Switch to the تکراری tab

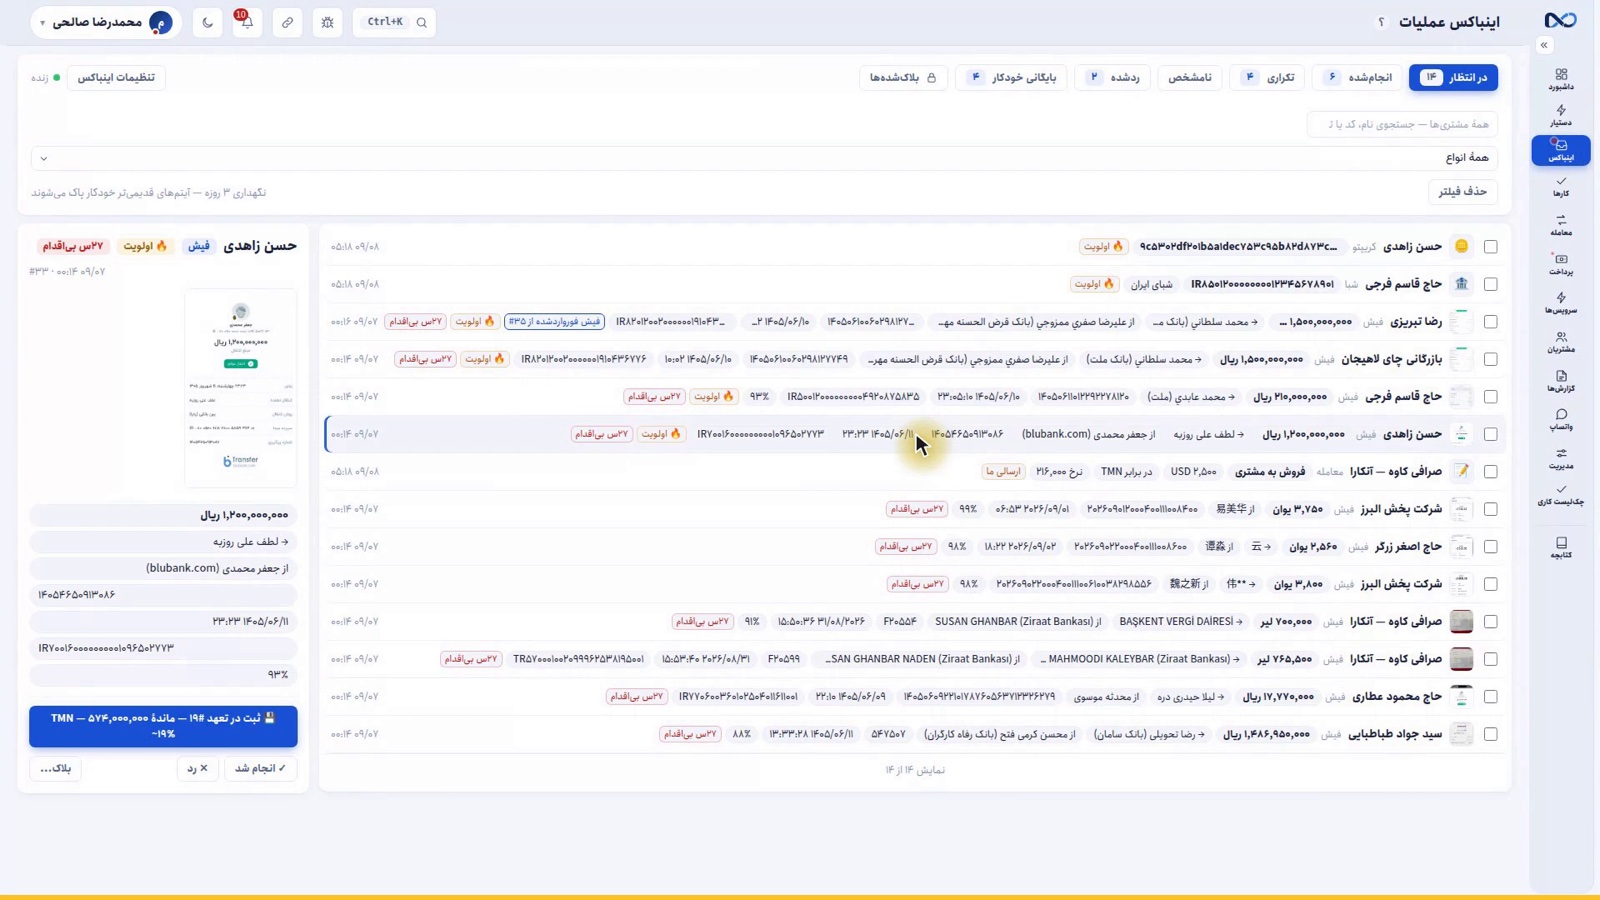1268,77
